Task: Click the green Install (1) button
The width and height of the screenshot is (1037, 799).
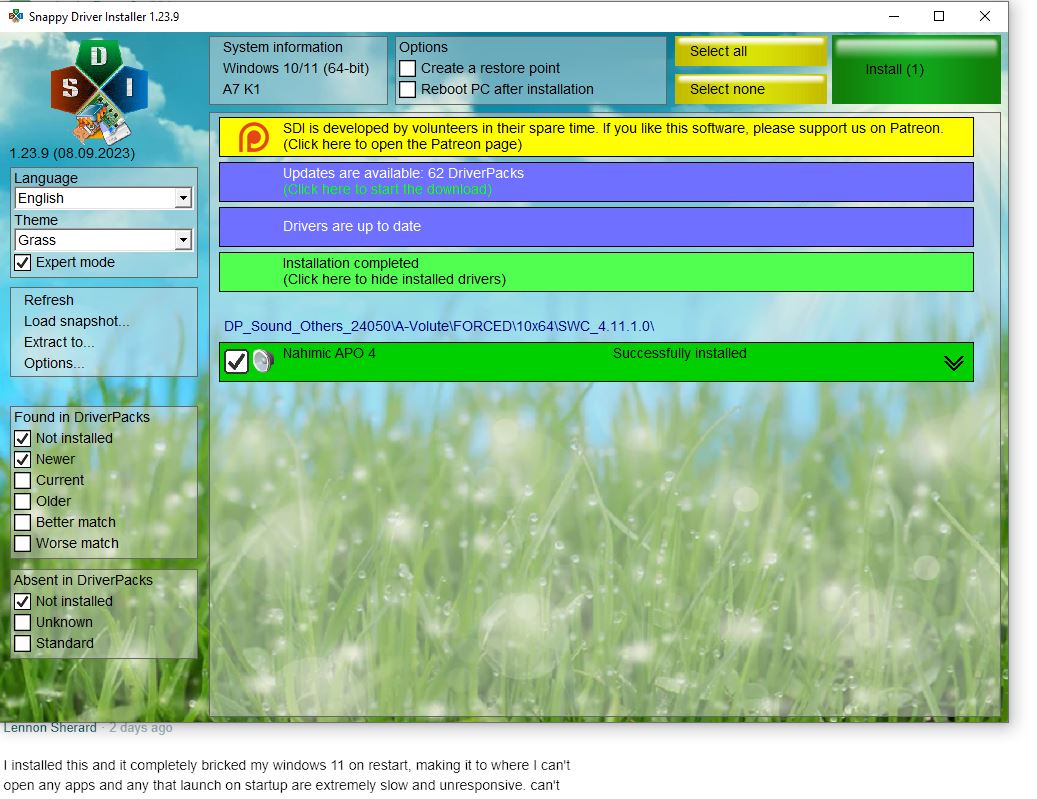Action: pyautogui.click(x=916, y=70)
